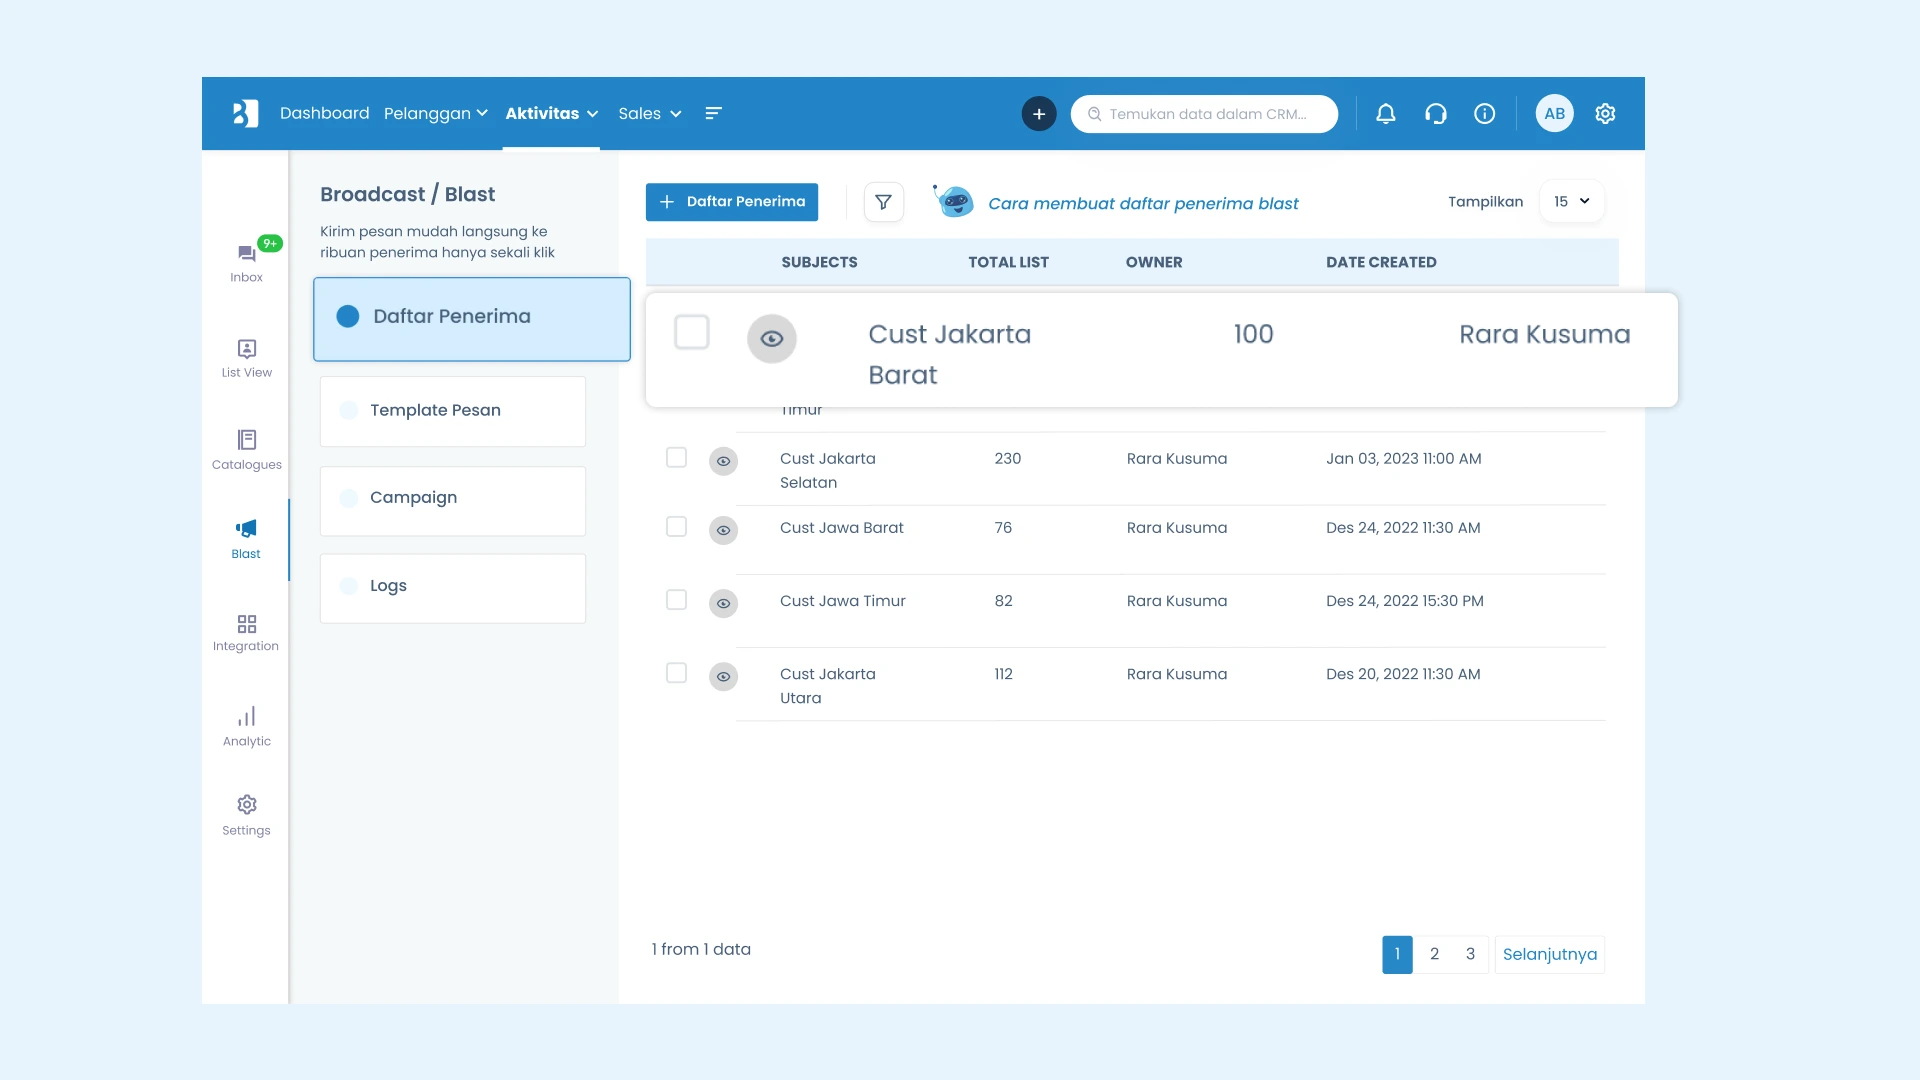Open Settings in the sidebar
Viewport: 1920px width, 1080px height.
246,816
